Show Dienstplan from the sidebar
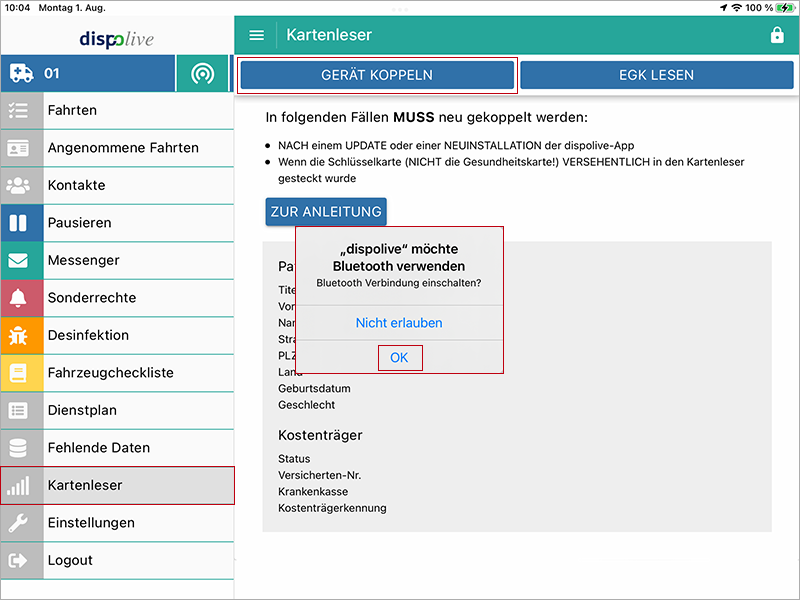The height and width of the screenshot is (600, 800). click(x=117, y=410)
